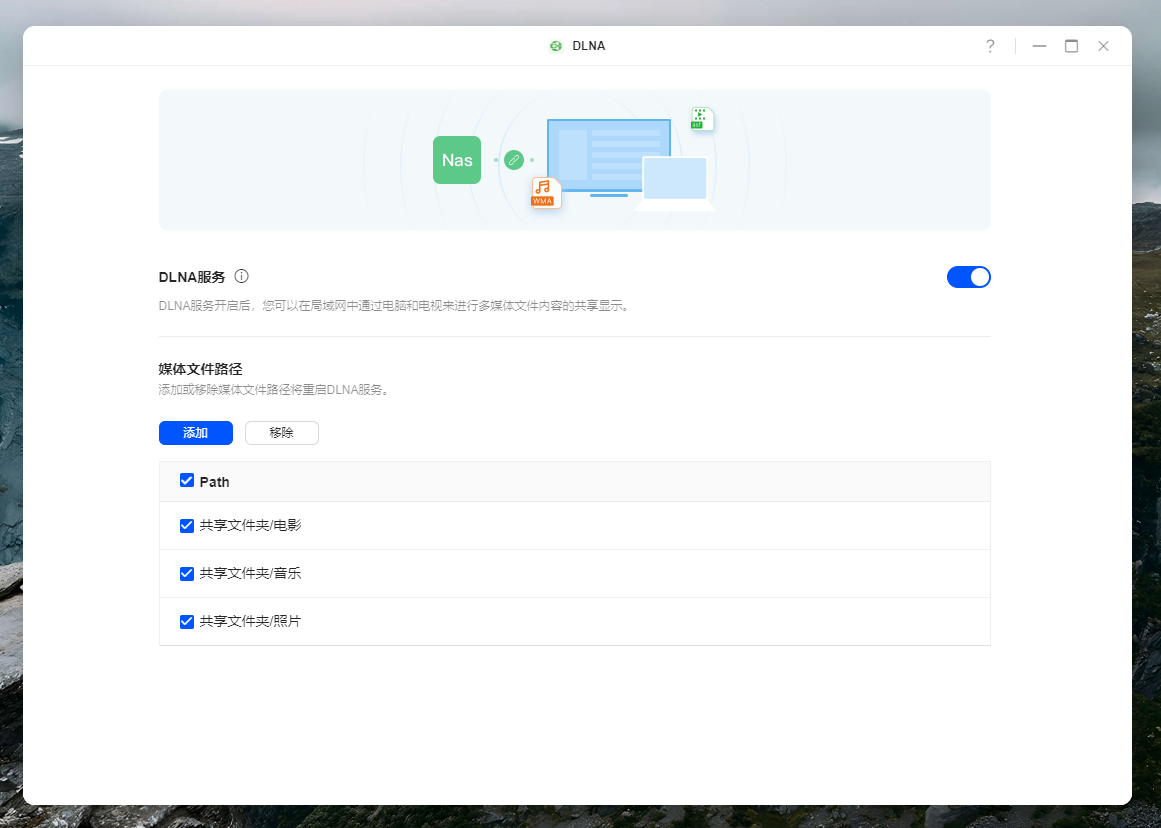The image size is (1161, 828).
Task: Maximize the DLNA window
Action: [x=1071, y=46]
